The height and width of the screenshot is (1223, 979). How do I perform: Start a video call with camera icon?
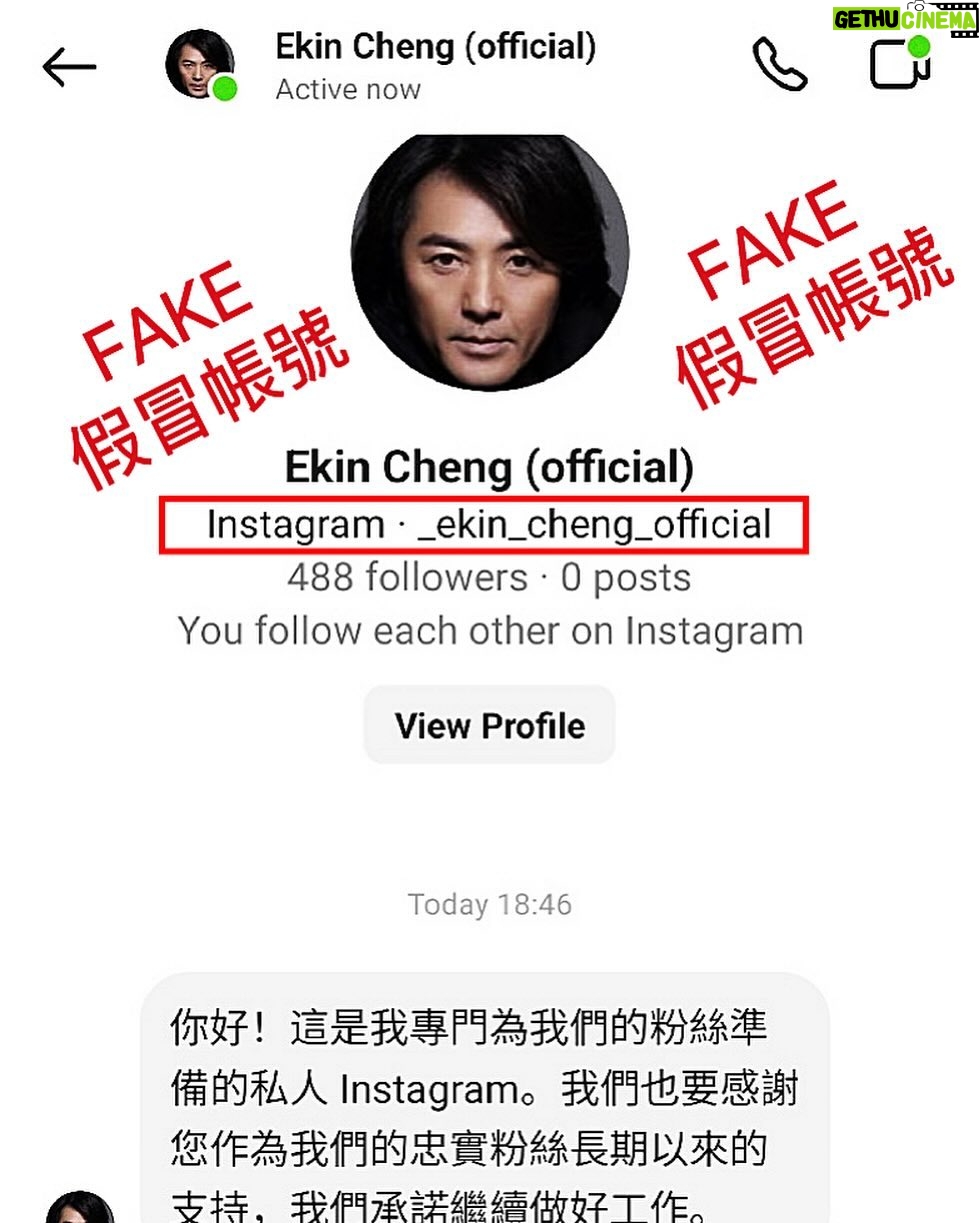900,62
